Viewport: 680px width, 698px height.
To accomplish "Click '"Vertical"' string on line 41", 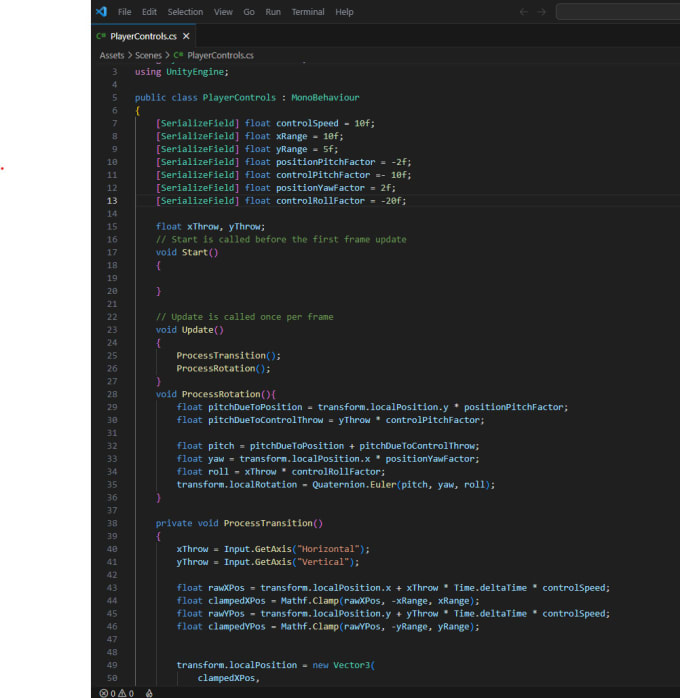I will coord(323,562).
